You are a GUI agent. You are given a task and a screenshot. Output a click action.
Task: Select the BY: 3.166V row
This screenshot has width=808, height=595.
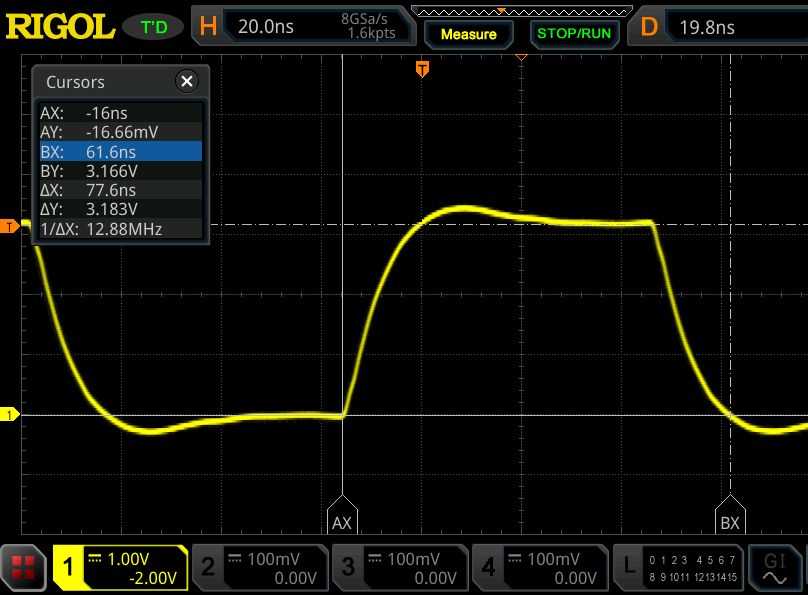click(121, 171)
